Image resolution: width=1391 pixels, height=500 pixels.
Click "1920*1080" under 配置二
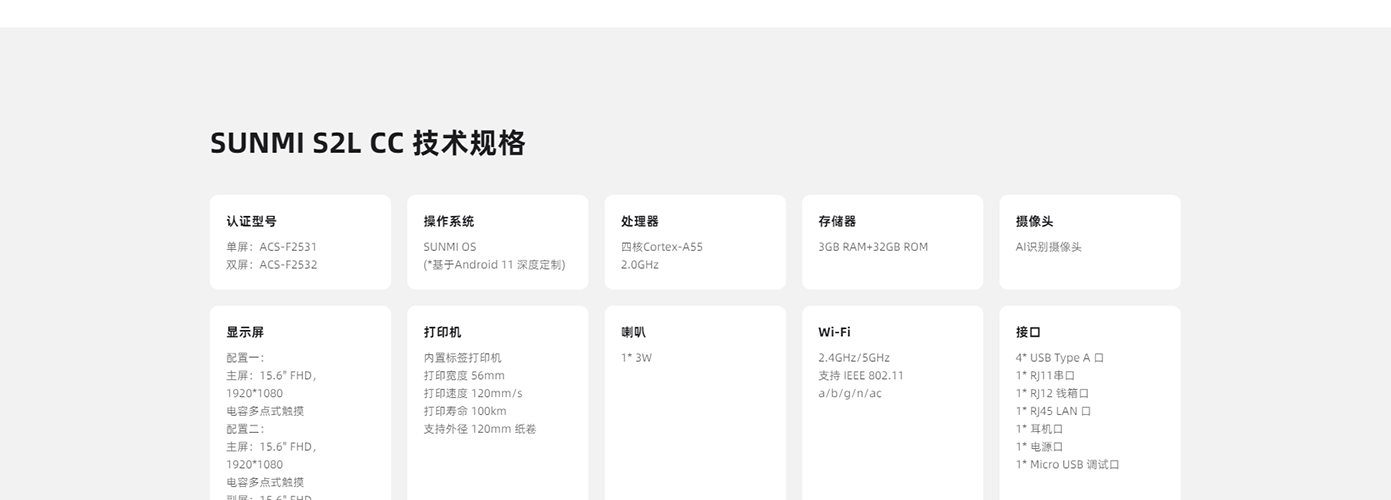click(254, 464)
